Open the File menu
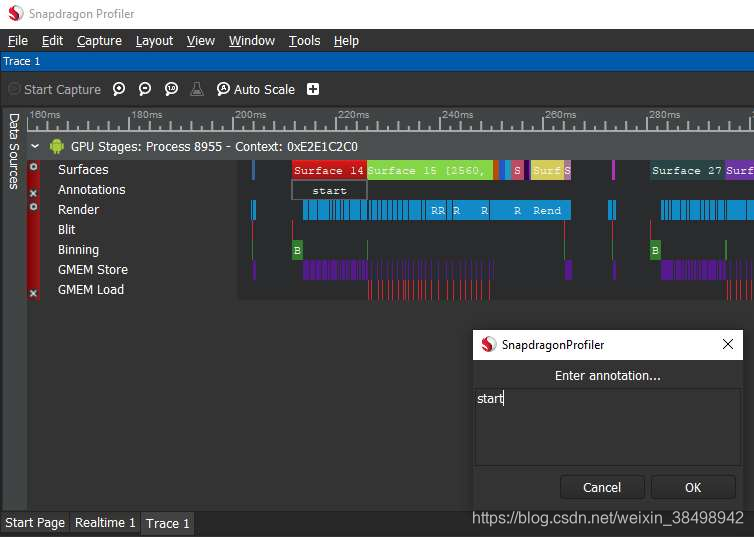 (x=18, y=41)
